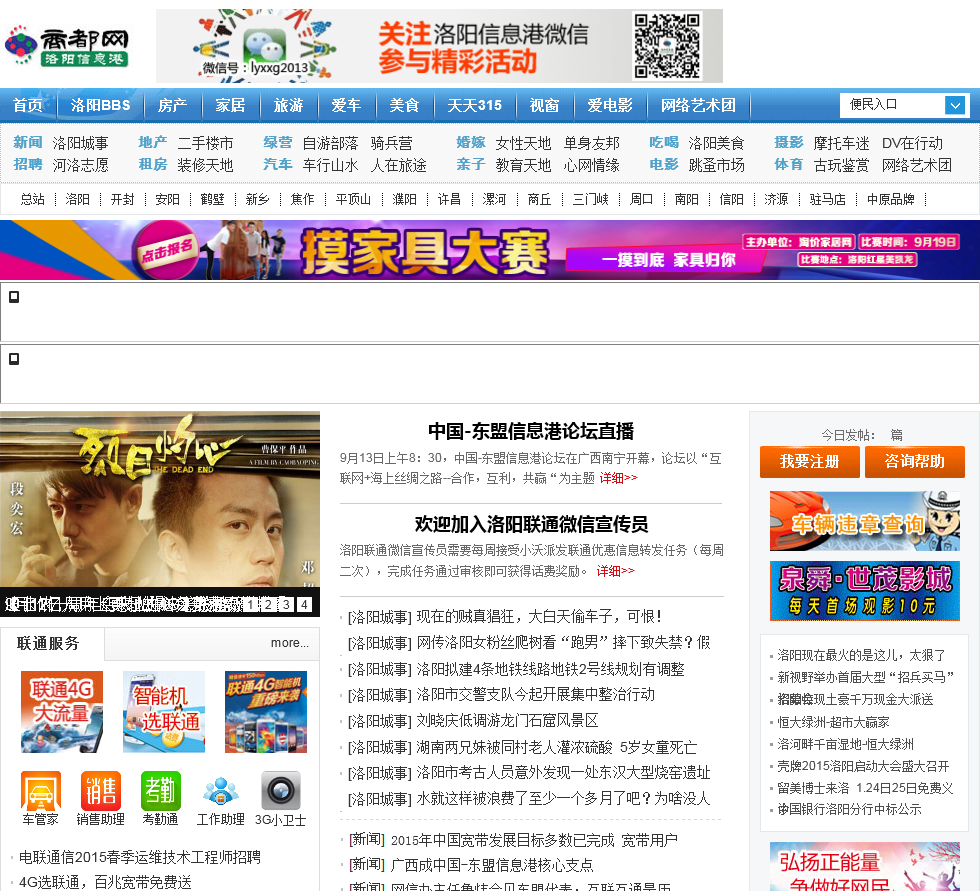Open the 装修天地 link

pyautogui.click(x=206, y=166)
